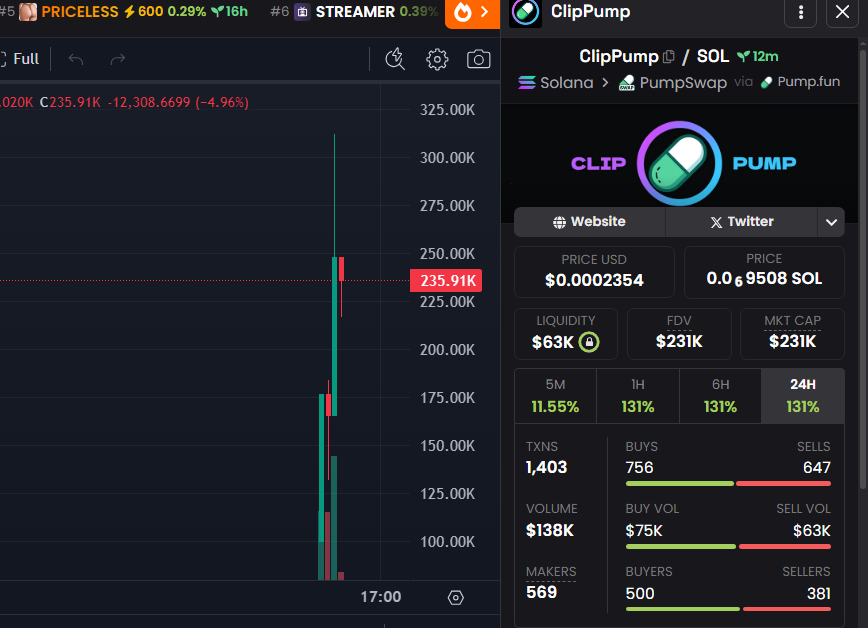Close the ClipPump pair panel
868x628 pixels.
coord(842,12)
